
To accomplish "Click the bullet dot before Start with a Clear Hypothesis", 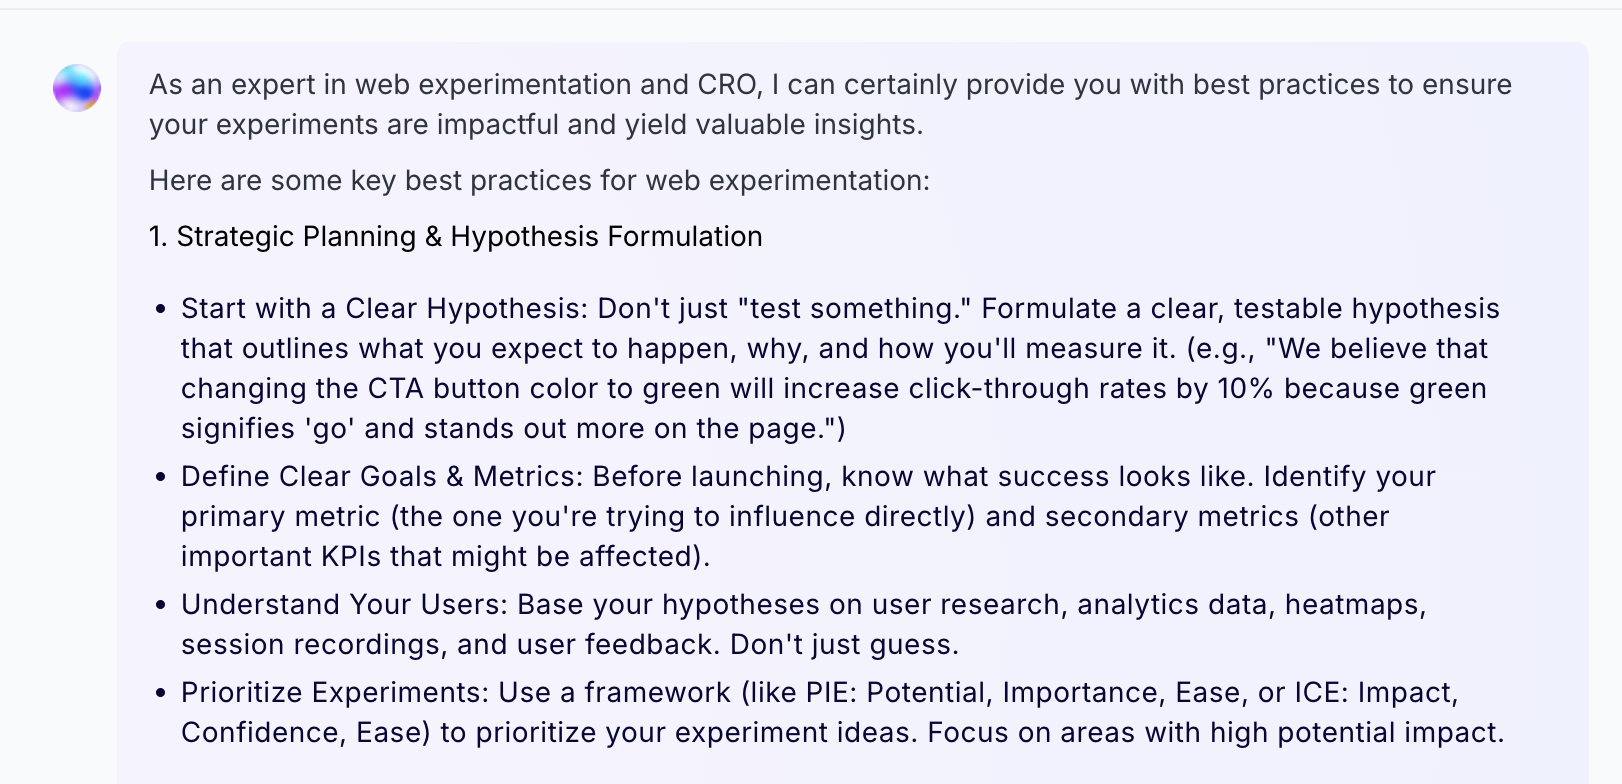I will [160, 309].
